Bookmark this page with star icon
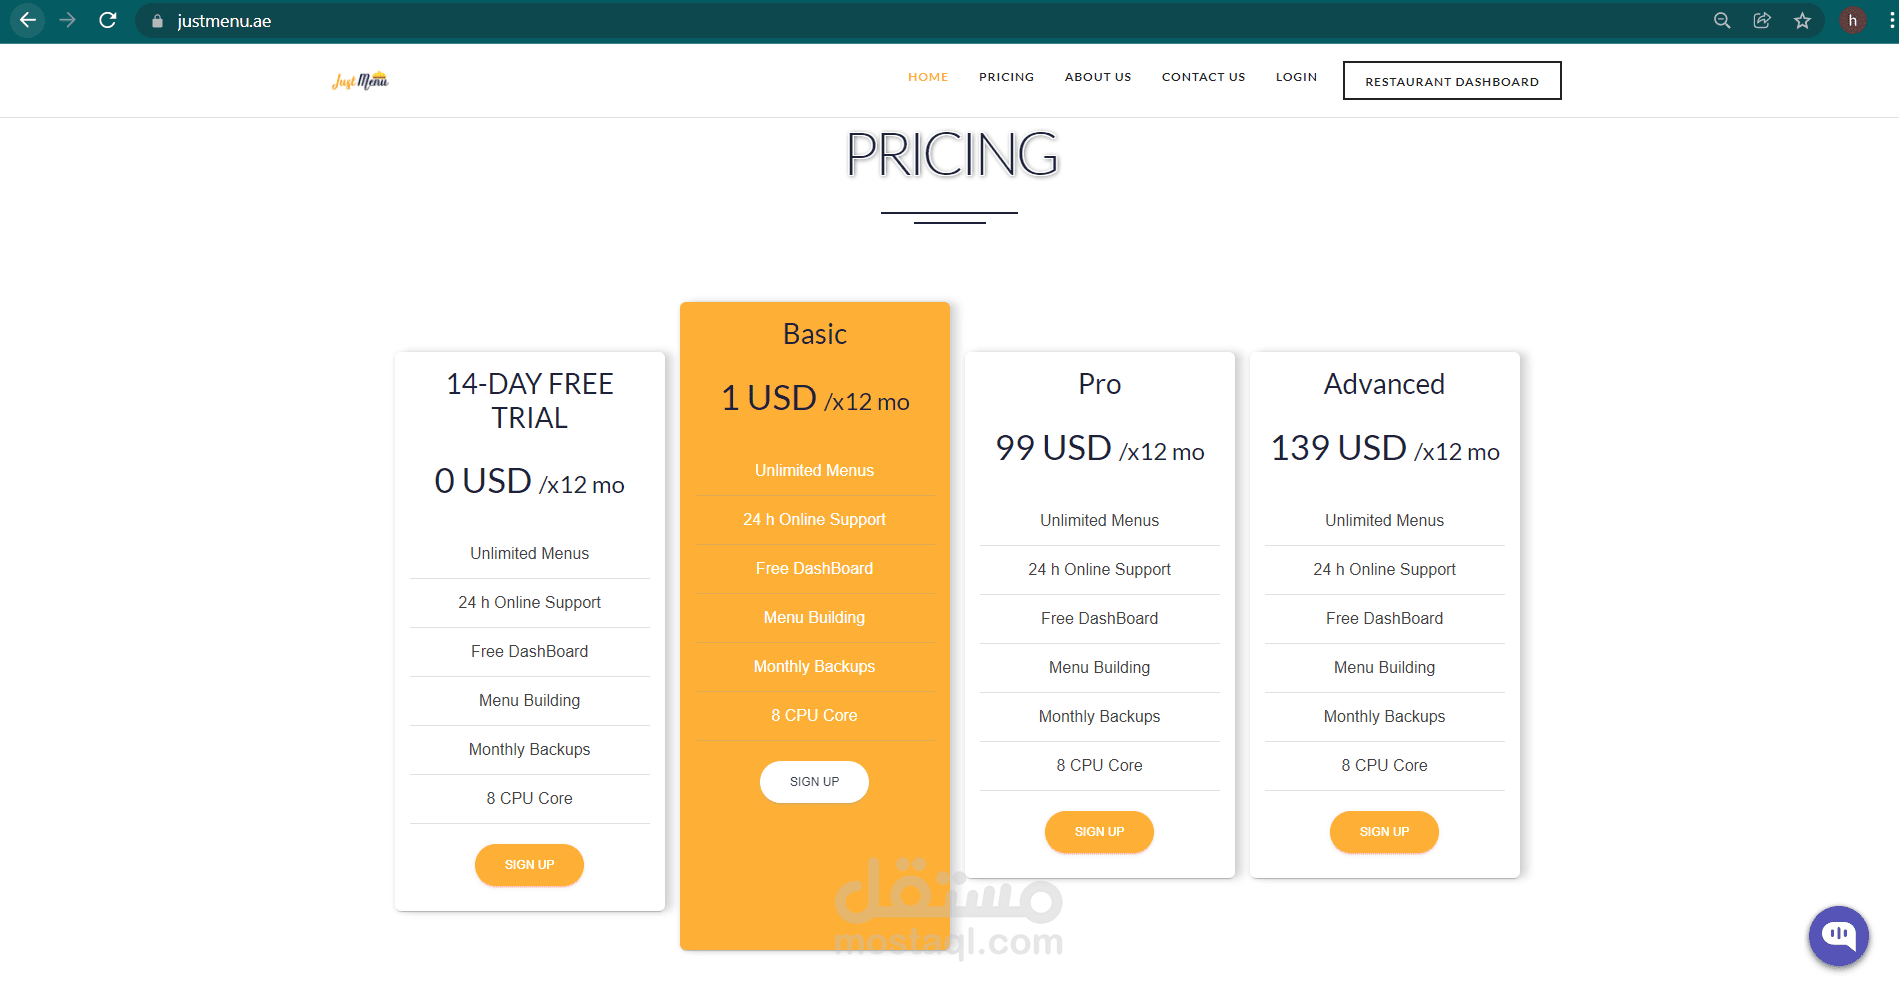1899x982 pixels. pos(1802,20)
